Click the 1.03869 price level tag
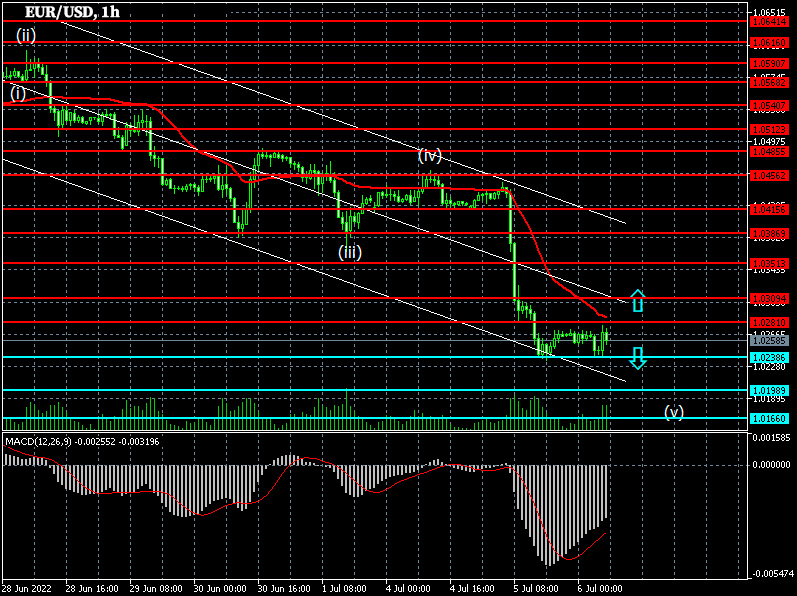797x596 pixels. click(x=770, y=234)
